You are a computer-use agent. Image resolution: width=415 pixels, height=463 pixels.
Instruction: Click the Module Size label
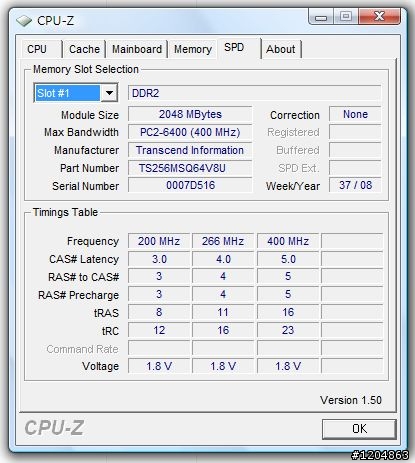point(90,115)
